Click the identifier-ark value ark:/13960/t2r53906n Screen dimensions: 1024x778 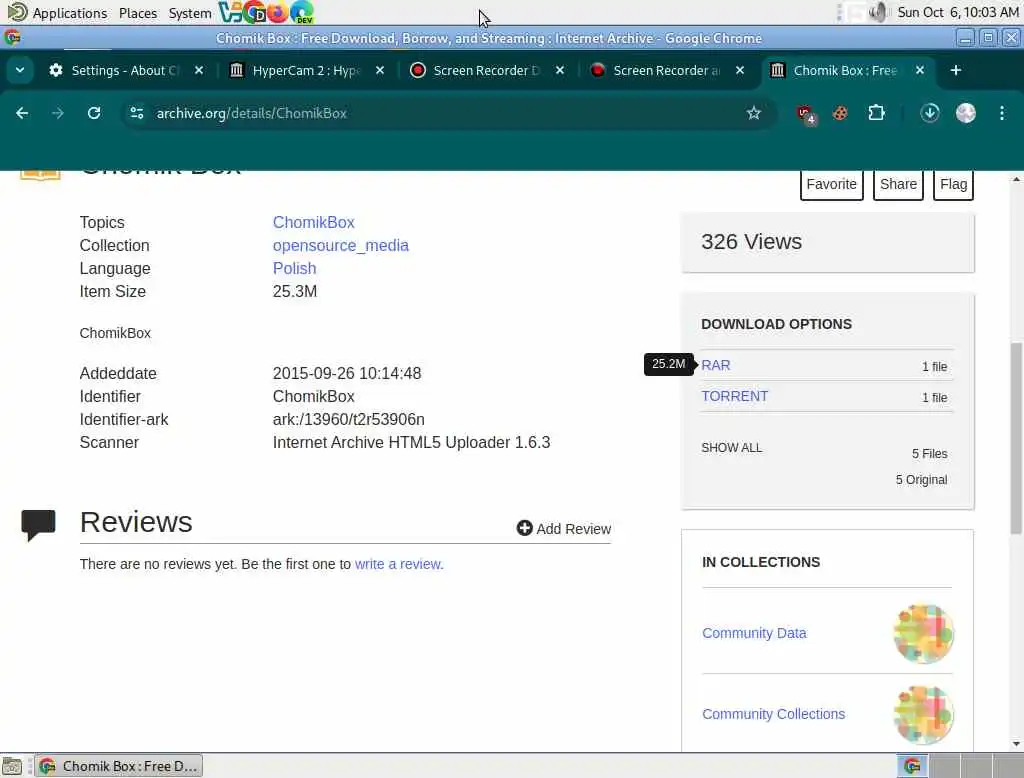coord(348,419)
